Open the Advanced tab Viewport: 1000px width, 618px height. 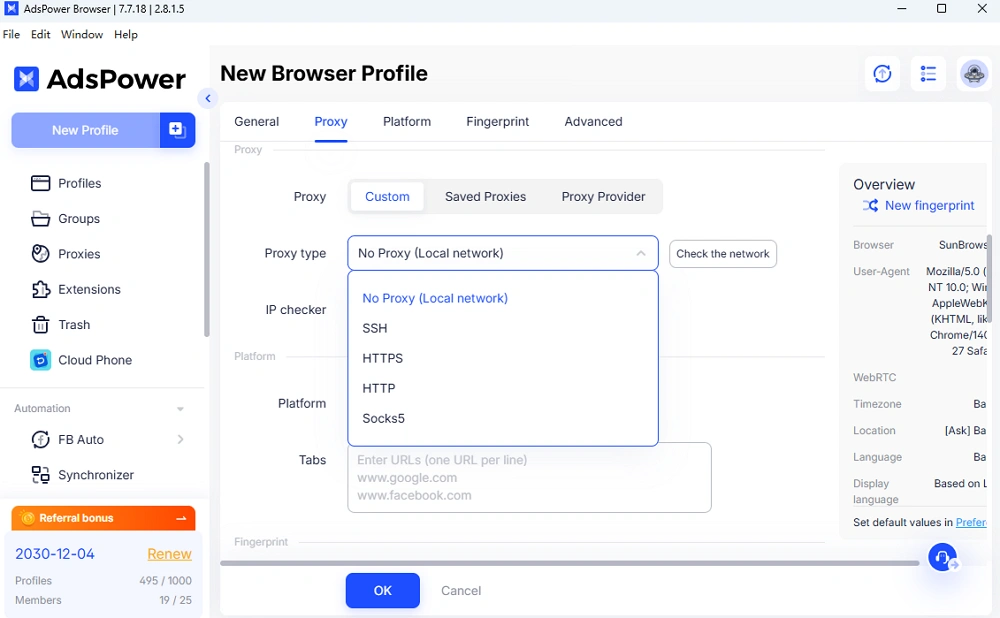593,121
